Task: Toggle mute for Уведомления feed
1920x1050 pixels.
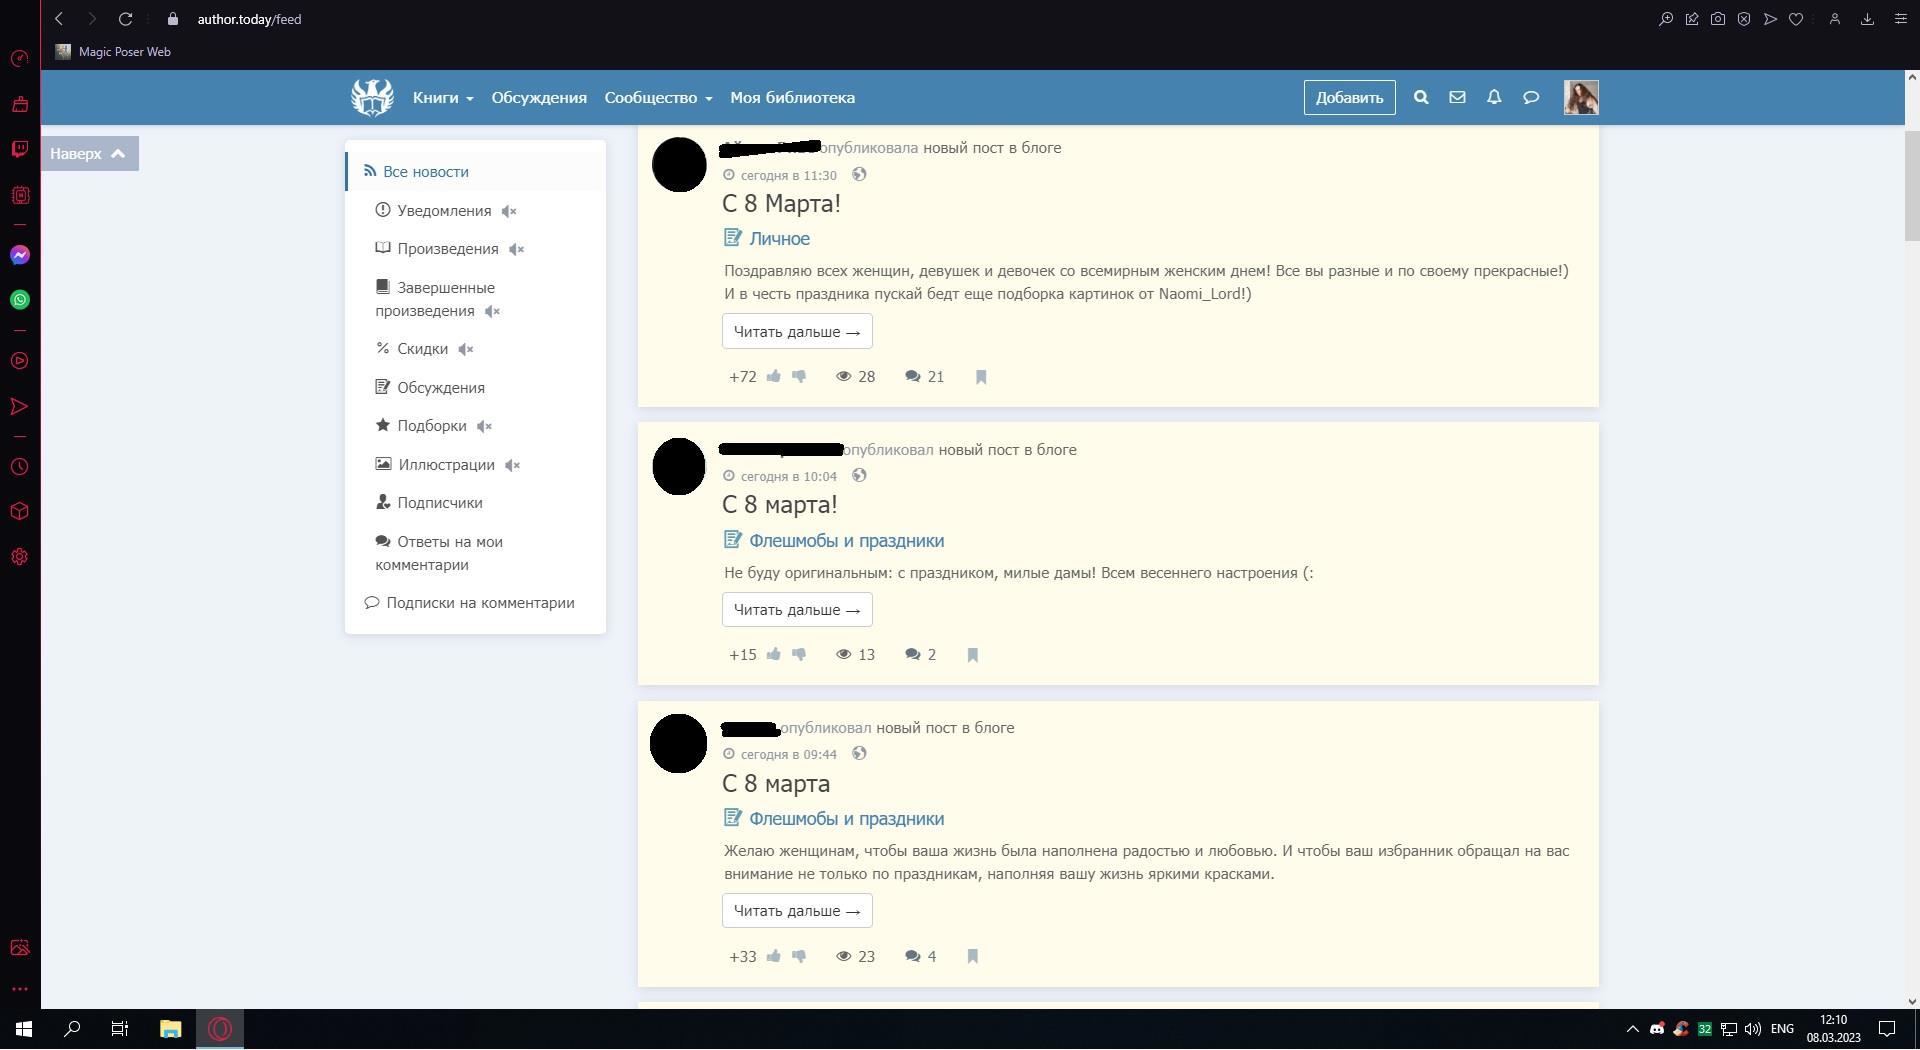Action: pyautogui.click(x=509, y=211)
